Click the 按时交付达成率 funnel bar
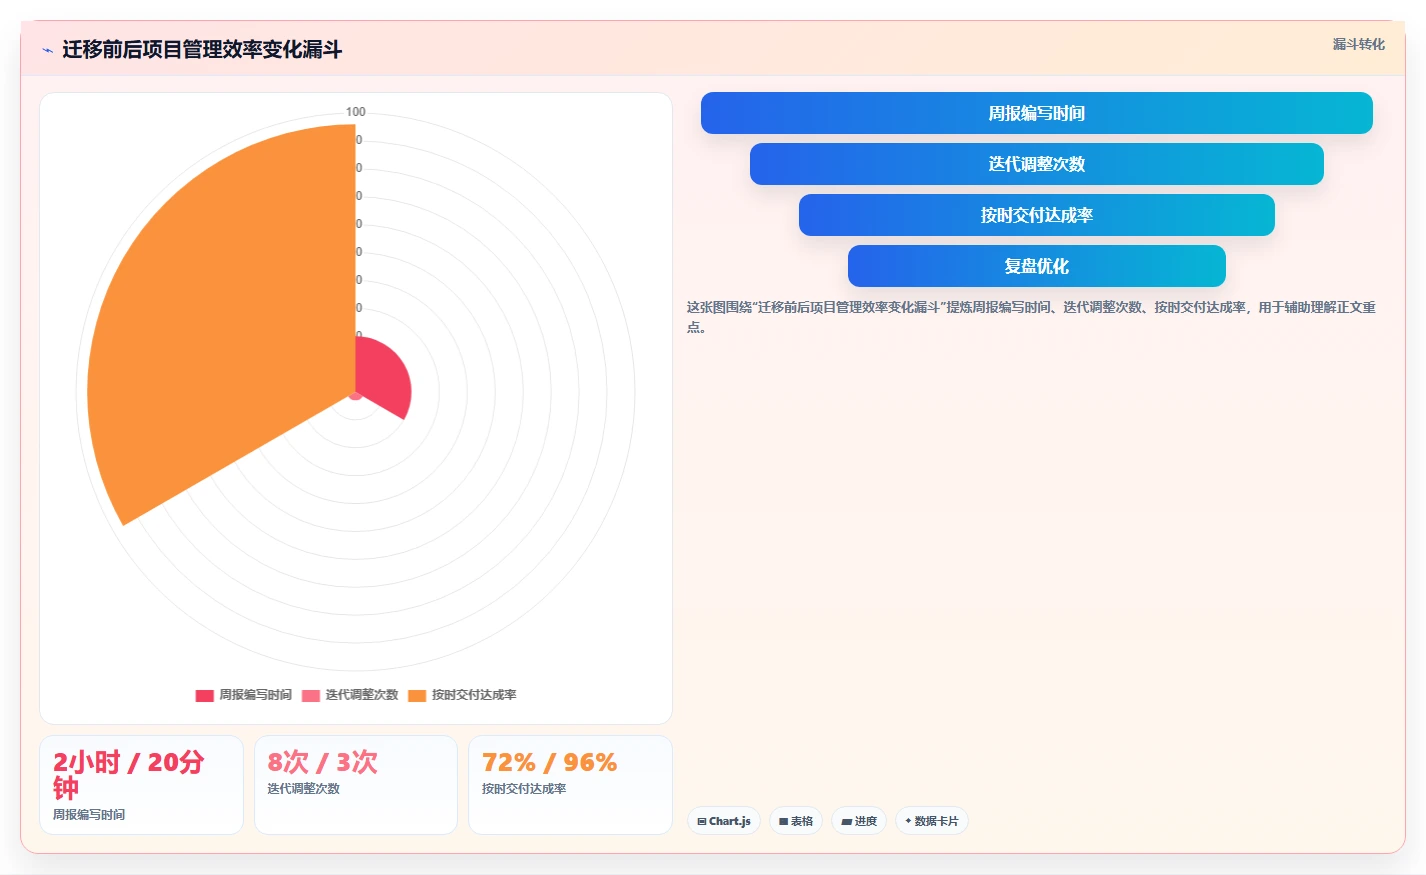Image resolution: width=1426 pixels, height=875 pixels. [1036, 215]
